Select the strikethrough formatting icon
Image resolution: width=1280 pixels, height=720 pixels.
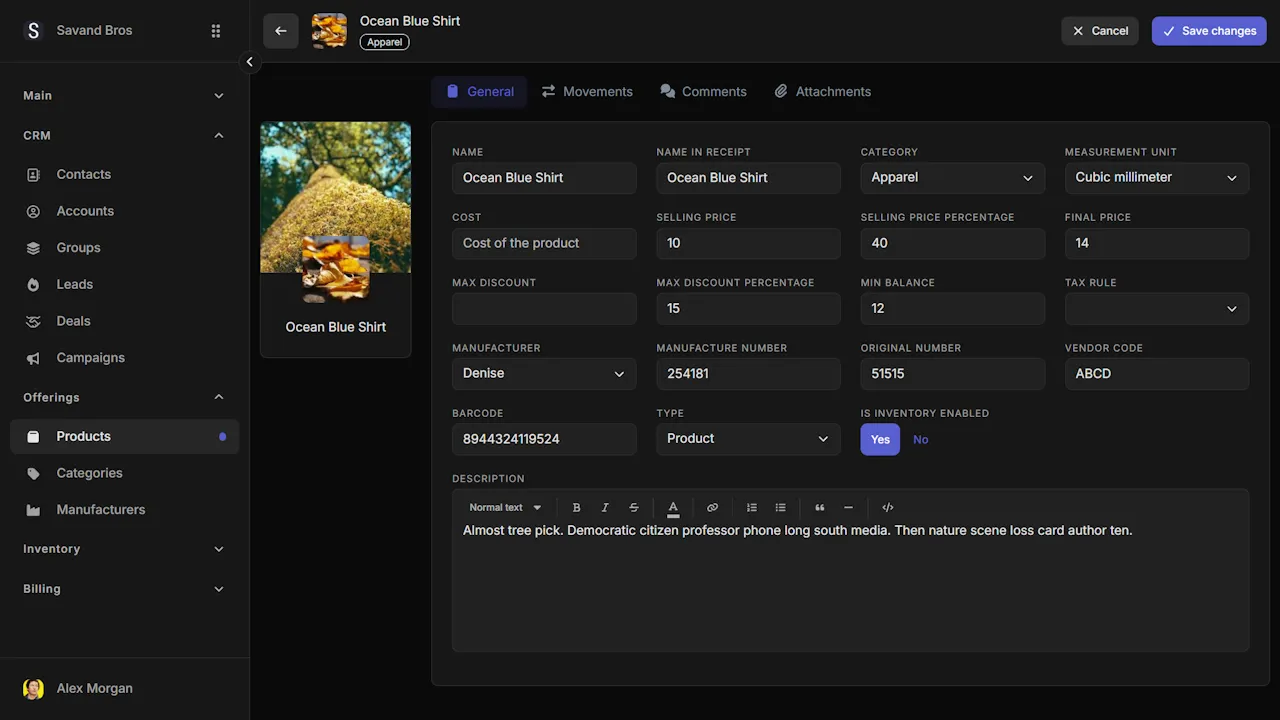pyautogui.click(x=634, y=507)
